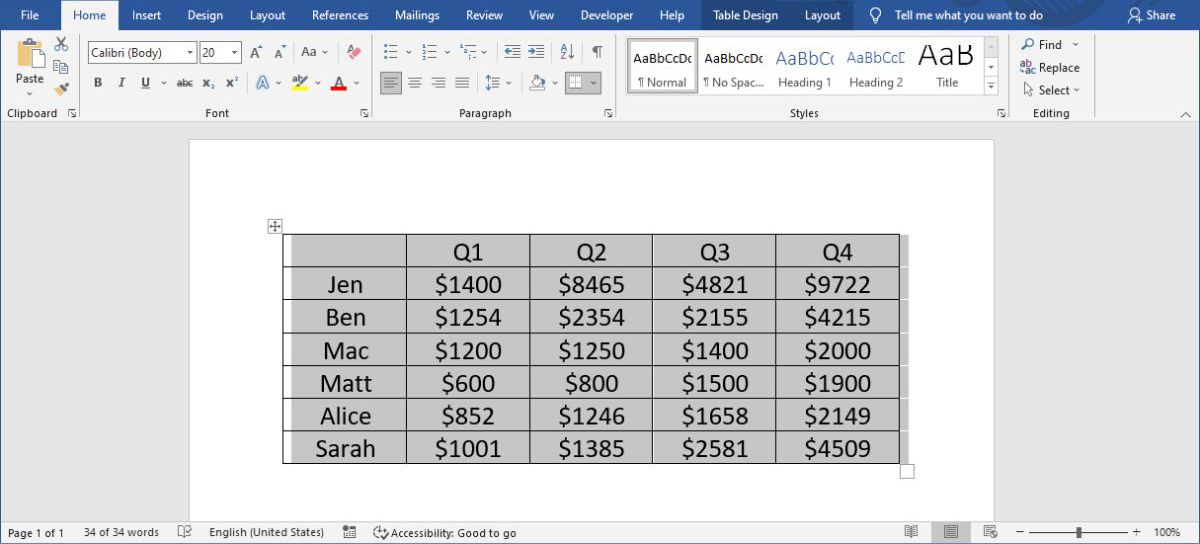Switch to Web Layout view
1200x544 pixels.
(990, 532)
